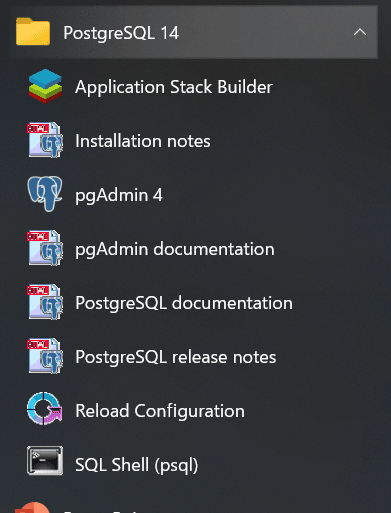Click the Reload Configuration circular arrow icon
This screenshot has width=391, height=513.
[45, 408]
